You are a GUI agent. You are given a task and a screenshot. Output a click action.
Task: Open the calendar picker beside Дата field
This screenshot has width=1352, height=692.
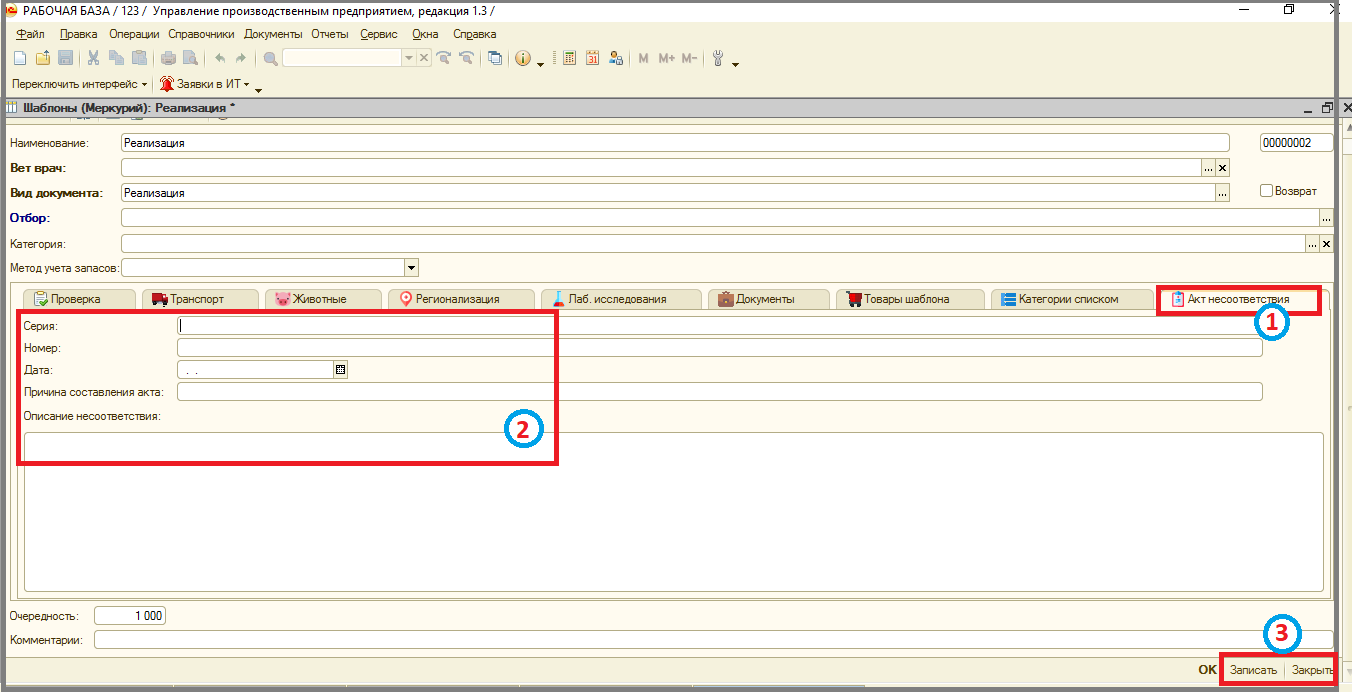(340, 370)
